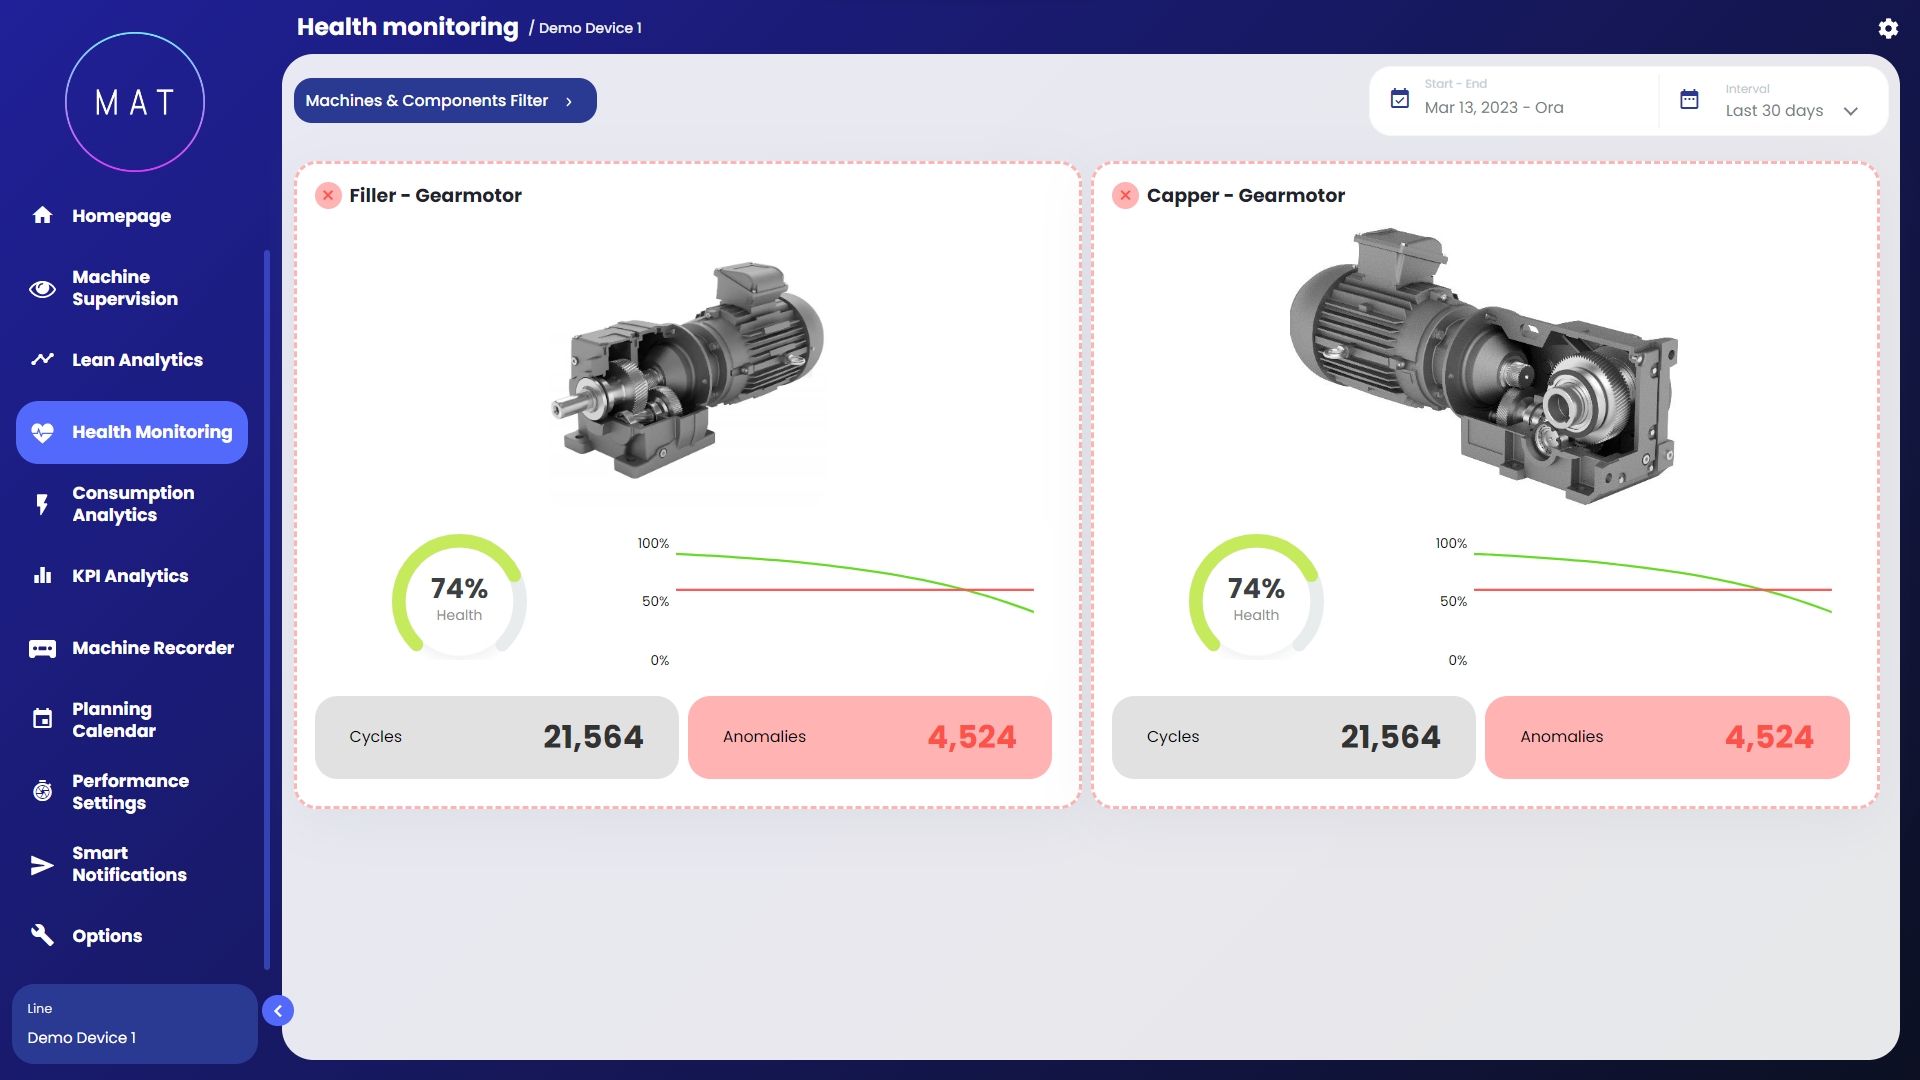Click the Capper gearmotor image

[1484, 365]
